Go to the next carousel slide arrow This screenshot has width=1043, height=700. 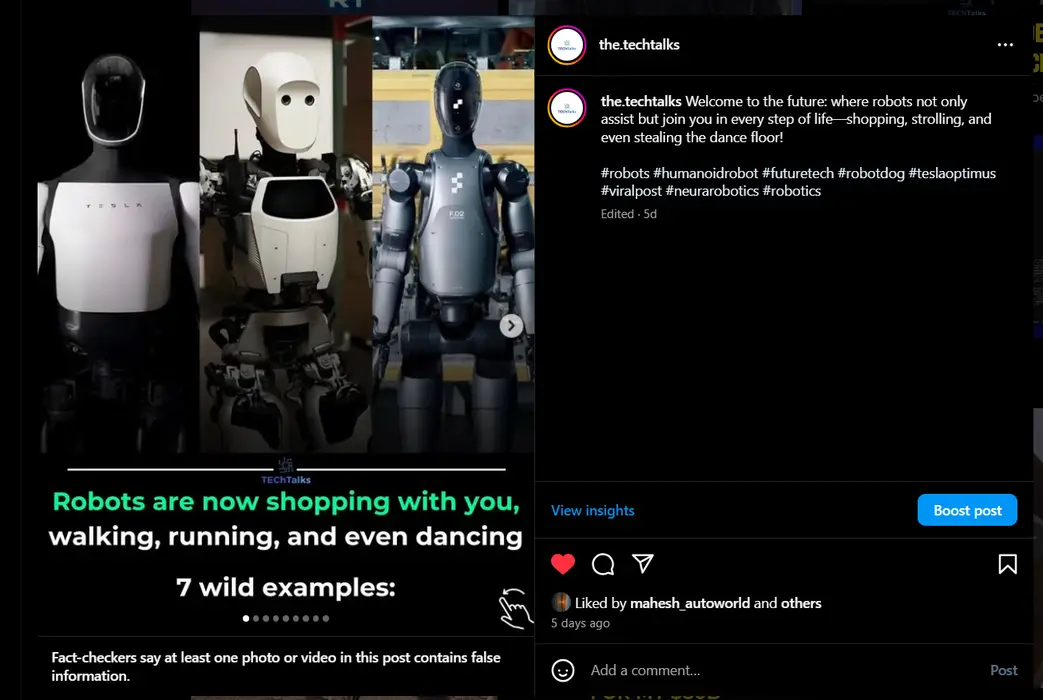[511, 325]
